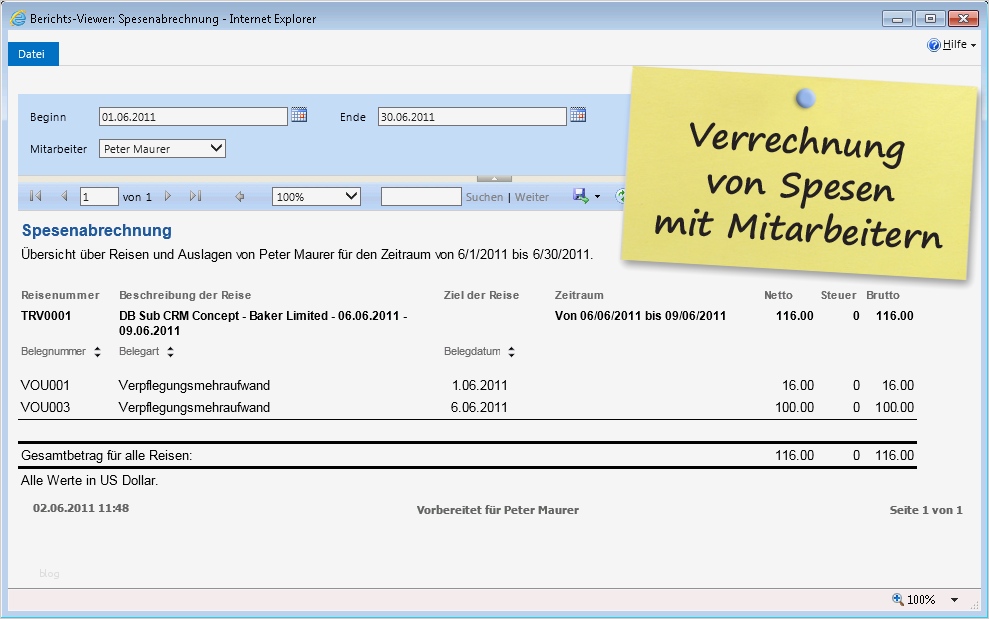
Task: Open the export report icon
Action: pyautogui.click(x=580, y=196)
